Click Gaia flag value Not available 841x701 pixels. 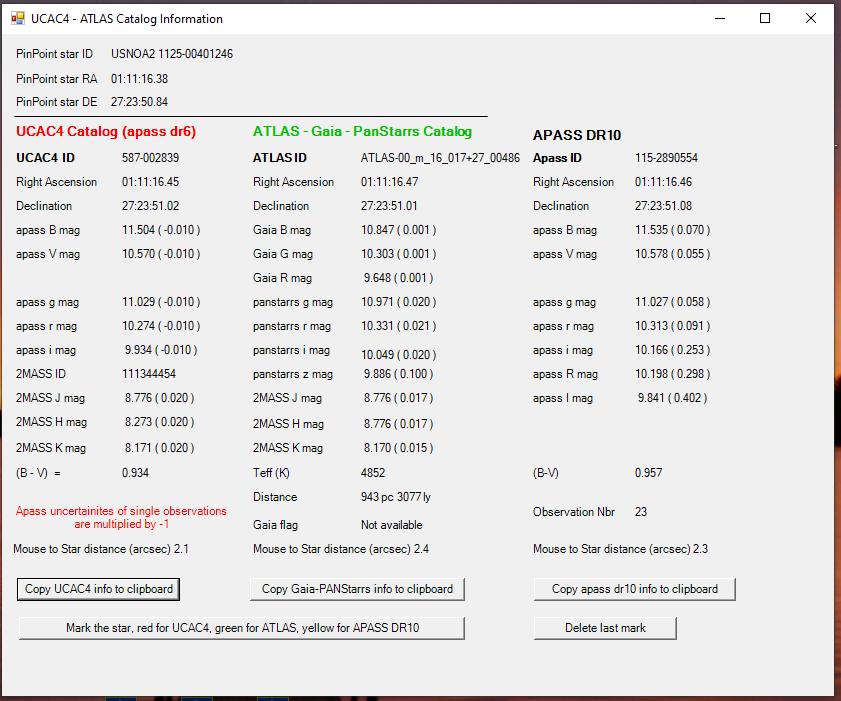click(392, 525)
